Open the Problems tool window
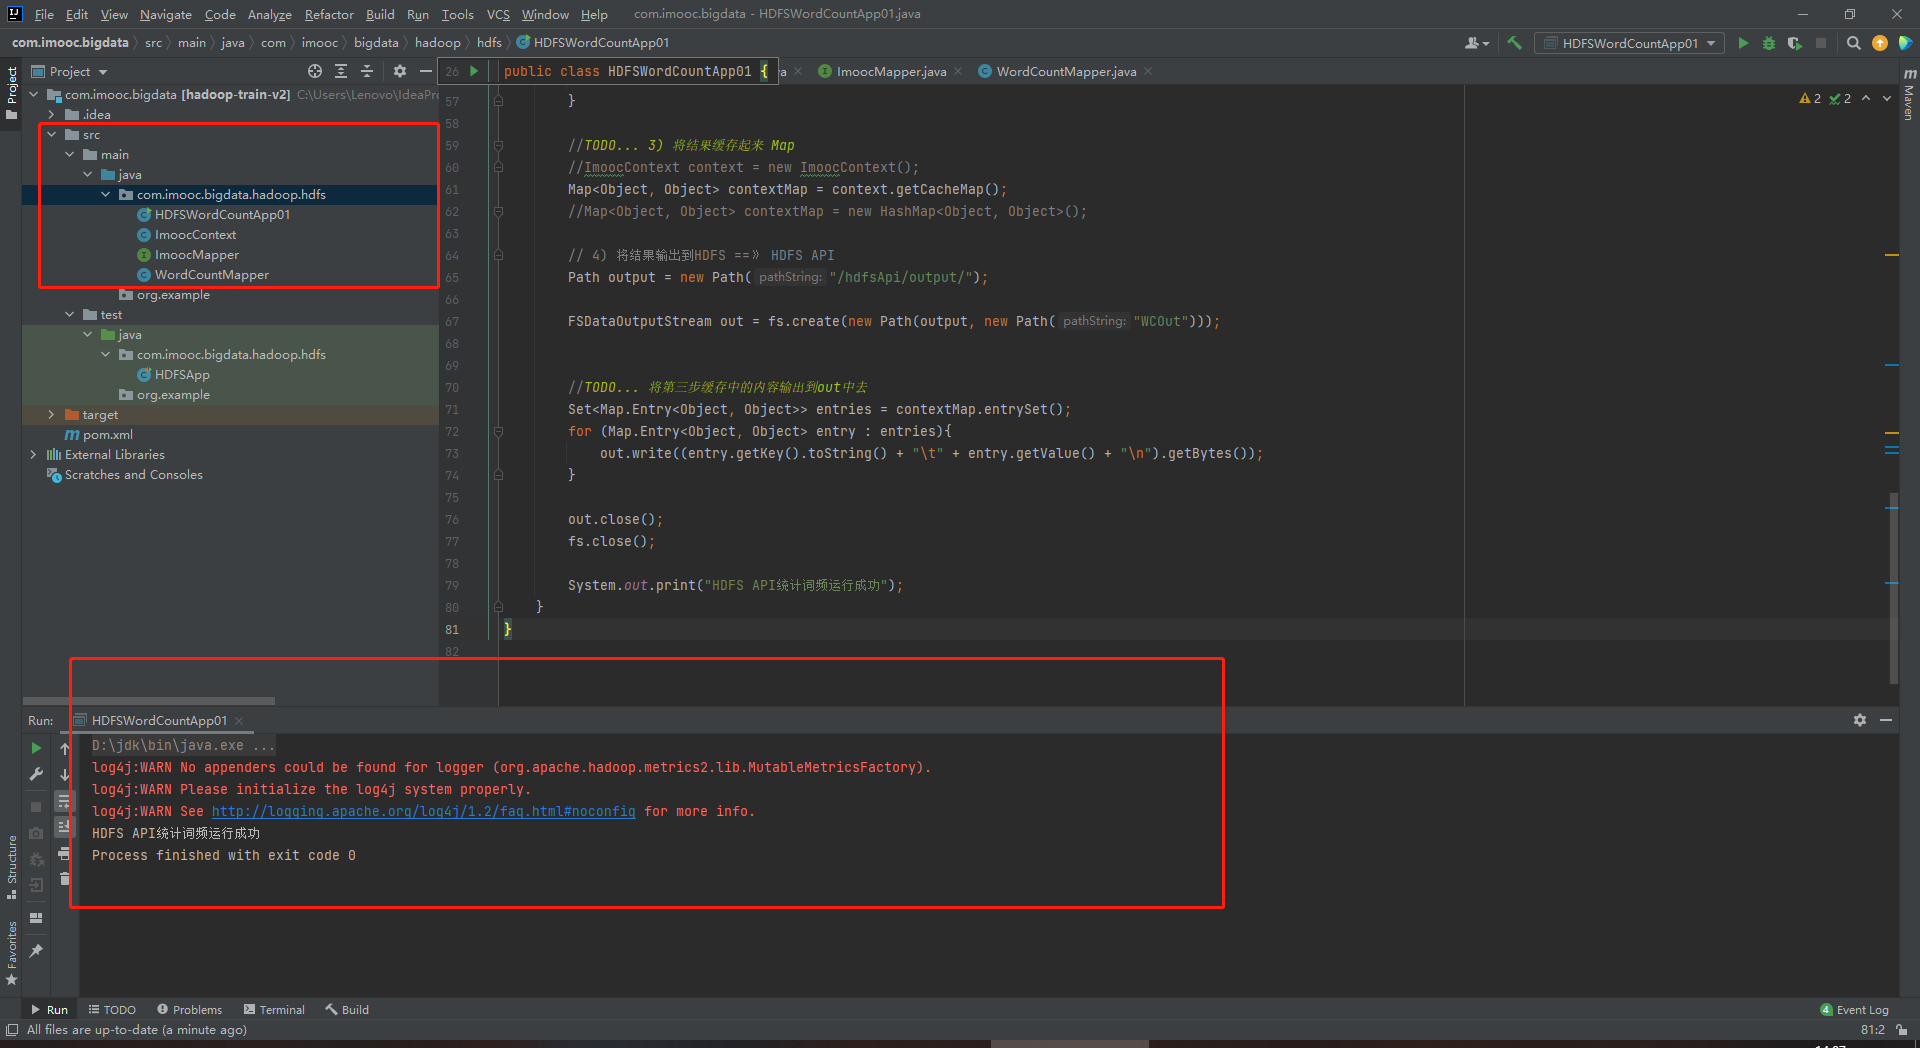This screenshot has width=1920, height=1048. tap(189, 1009)
